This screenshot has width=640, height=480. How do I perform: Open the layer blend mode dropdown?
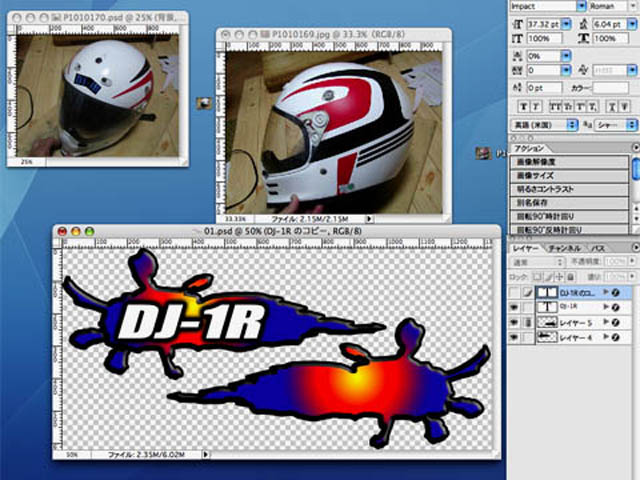click(x=537, y=262)
